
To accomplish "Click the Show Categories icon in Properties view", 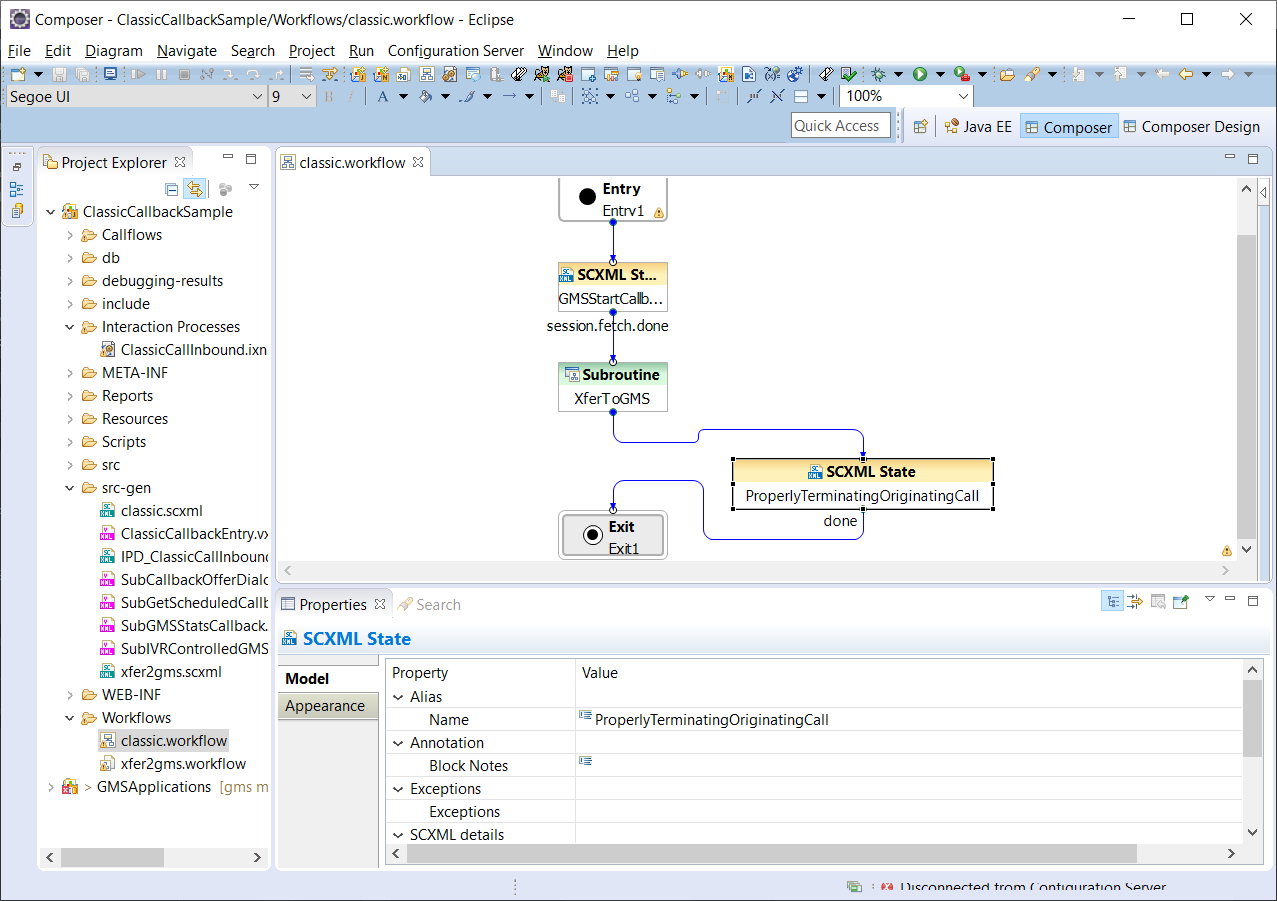I will 1112,601.
